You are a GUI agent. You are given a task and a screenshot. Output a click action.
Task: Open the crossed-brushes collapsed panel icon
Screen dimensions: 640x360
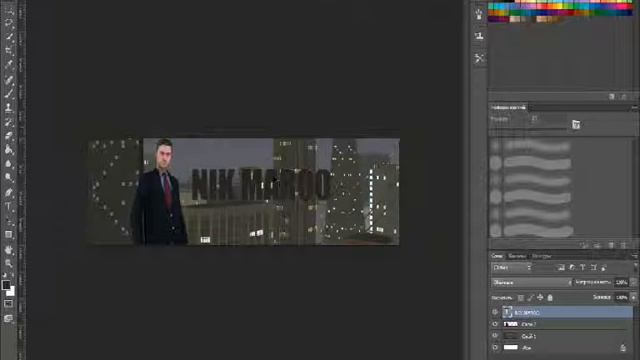point(479,58)
